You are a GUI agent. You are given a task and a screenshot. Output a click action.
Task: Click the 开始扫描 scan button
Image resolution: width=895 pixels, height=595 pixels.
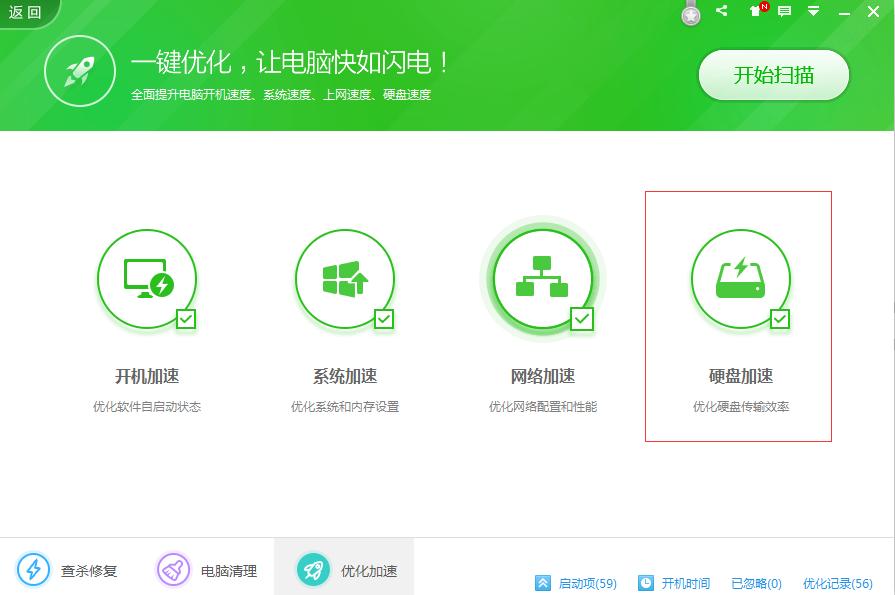[x=774, y=74]
